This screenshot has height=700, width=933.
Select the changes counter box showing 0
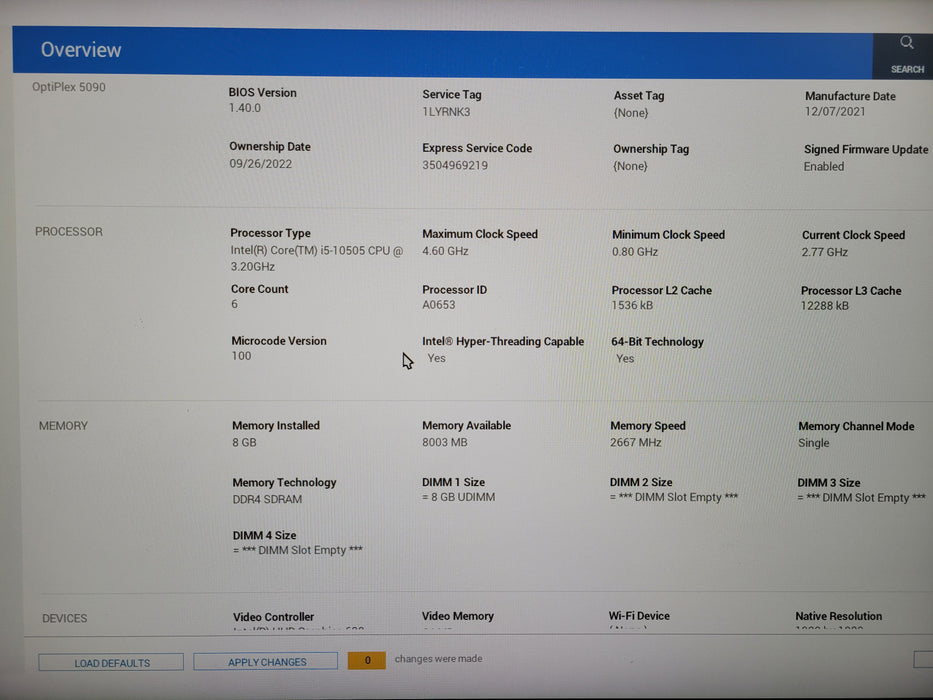[x=367, y=660]
